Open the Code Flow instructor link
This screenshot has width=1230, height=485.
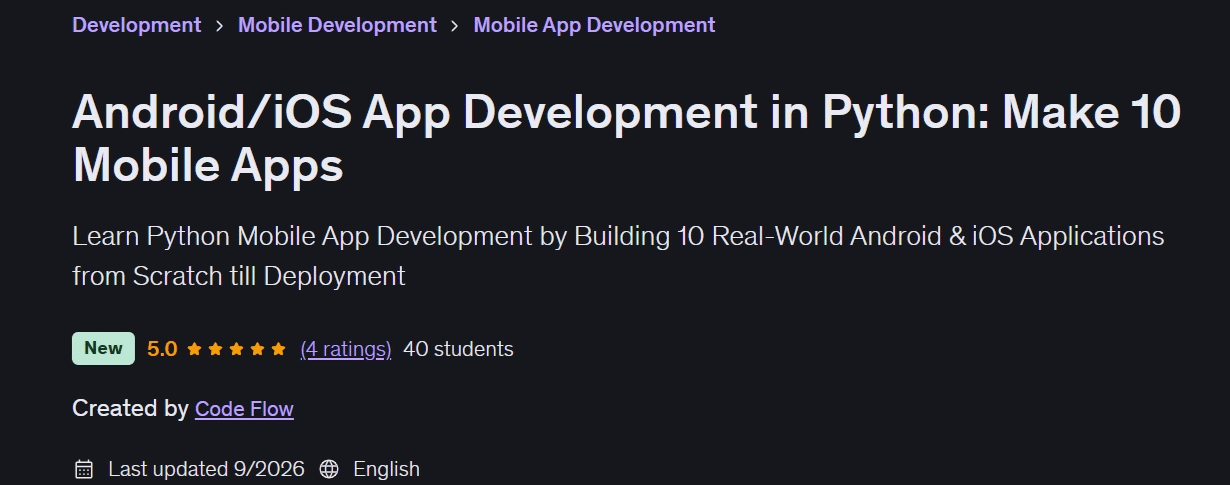[244, 408]
